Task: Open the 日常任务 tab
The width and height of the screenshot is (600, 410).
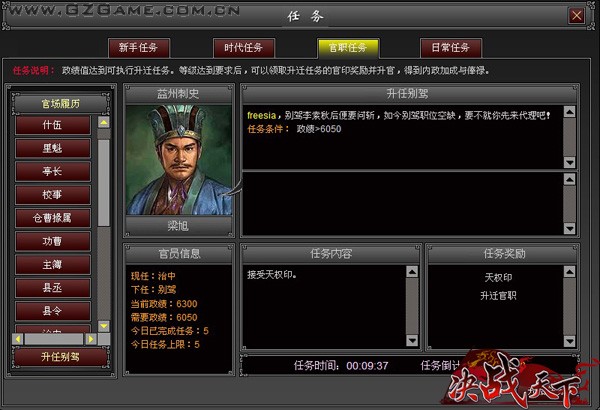Action: (x=451, y=48)
